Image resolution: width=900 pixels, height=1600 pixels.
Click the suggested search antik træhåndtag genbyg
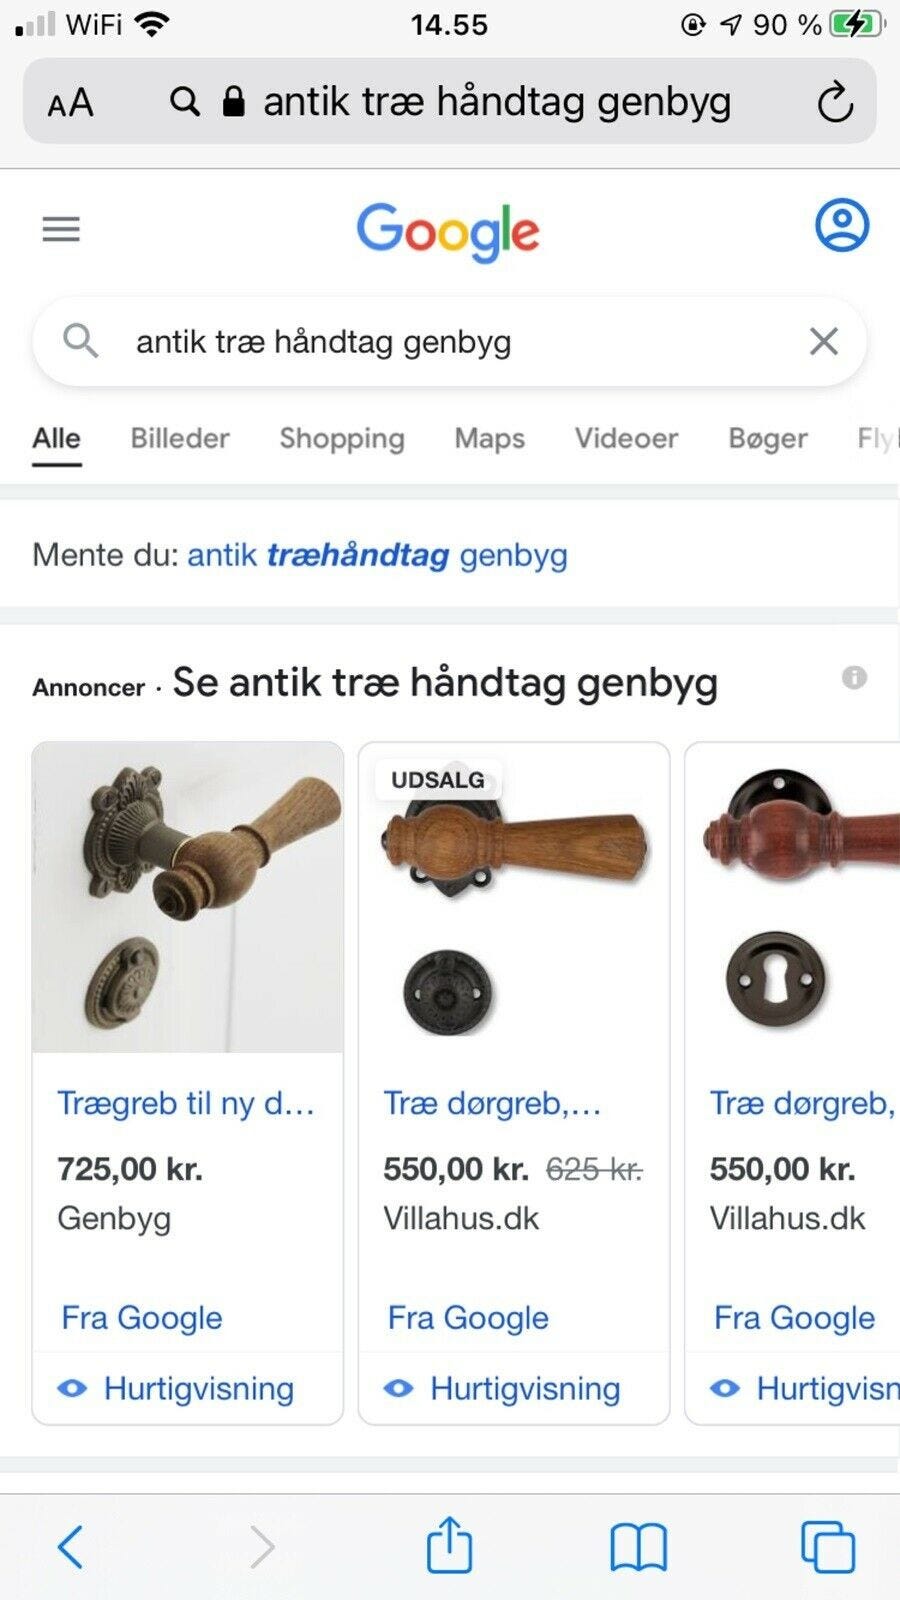[378, 555]
